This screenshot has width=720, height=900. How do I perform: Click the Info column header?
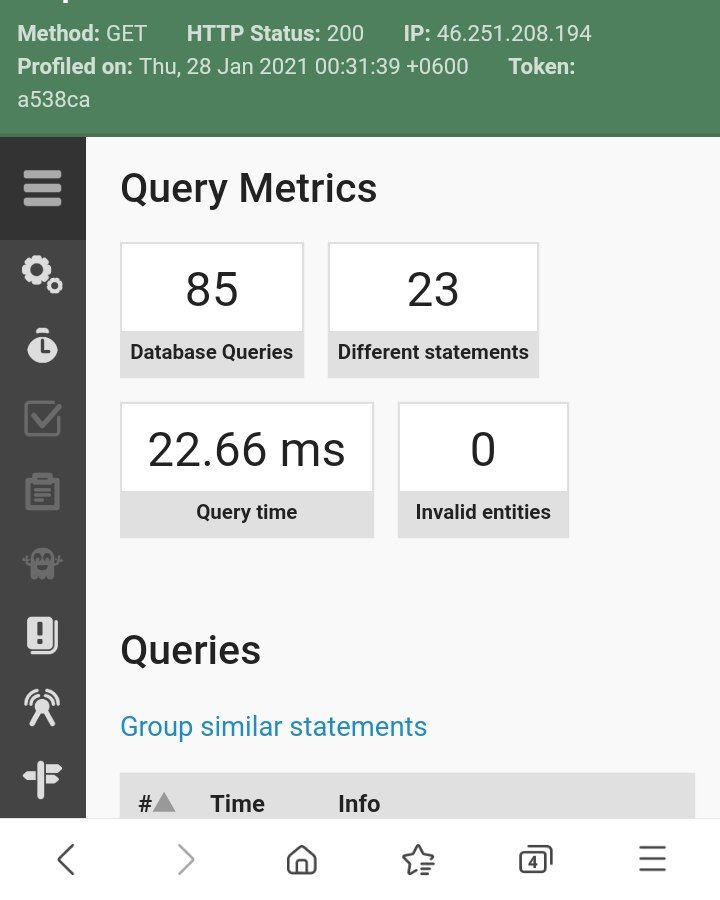click(359, 804)
